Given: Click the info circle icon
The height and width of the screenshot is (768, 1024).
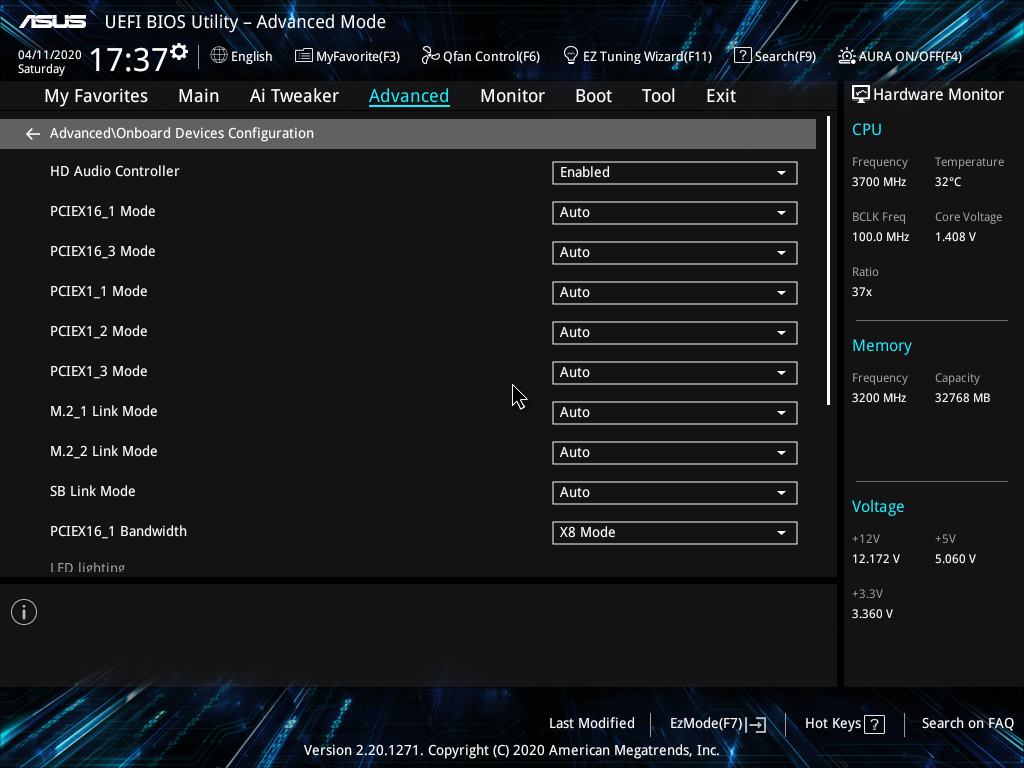Looking at the screenshot, I should point(24,612).
